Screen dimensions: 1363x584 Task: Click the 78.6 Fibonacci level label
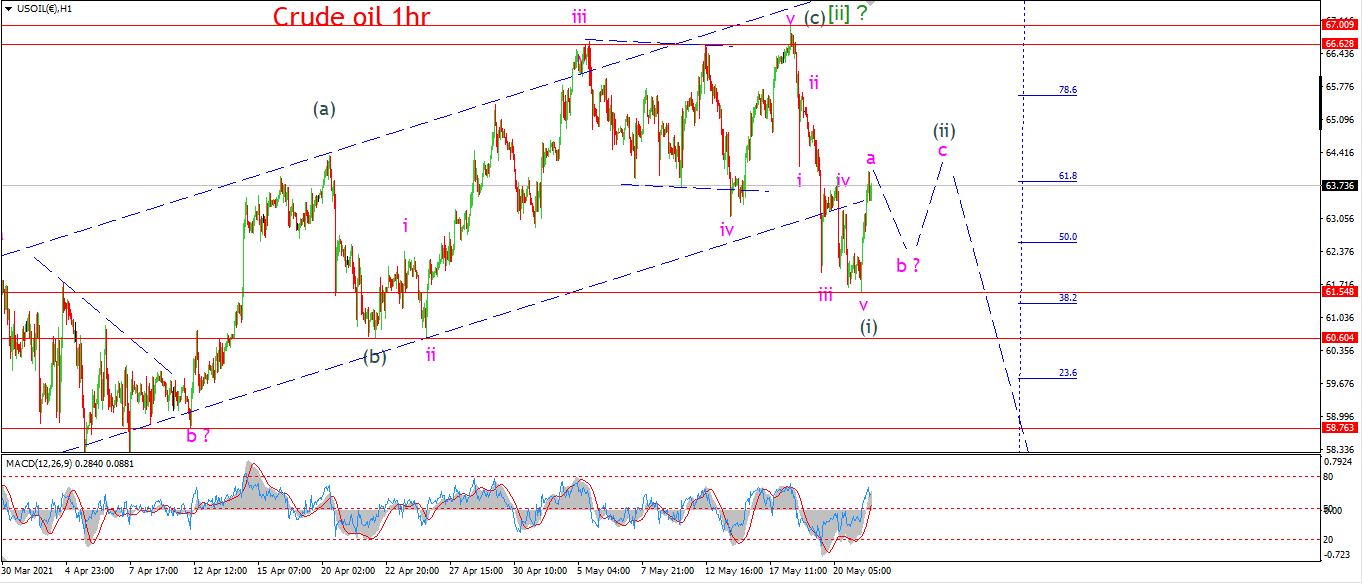[1068, 90]
